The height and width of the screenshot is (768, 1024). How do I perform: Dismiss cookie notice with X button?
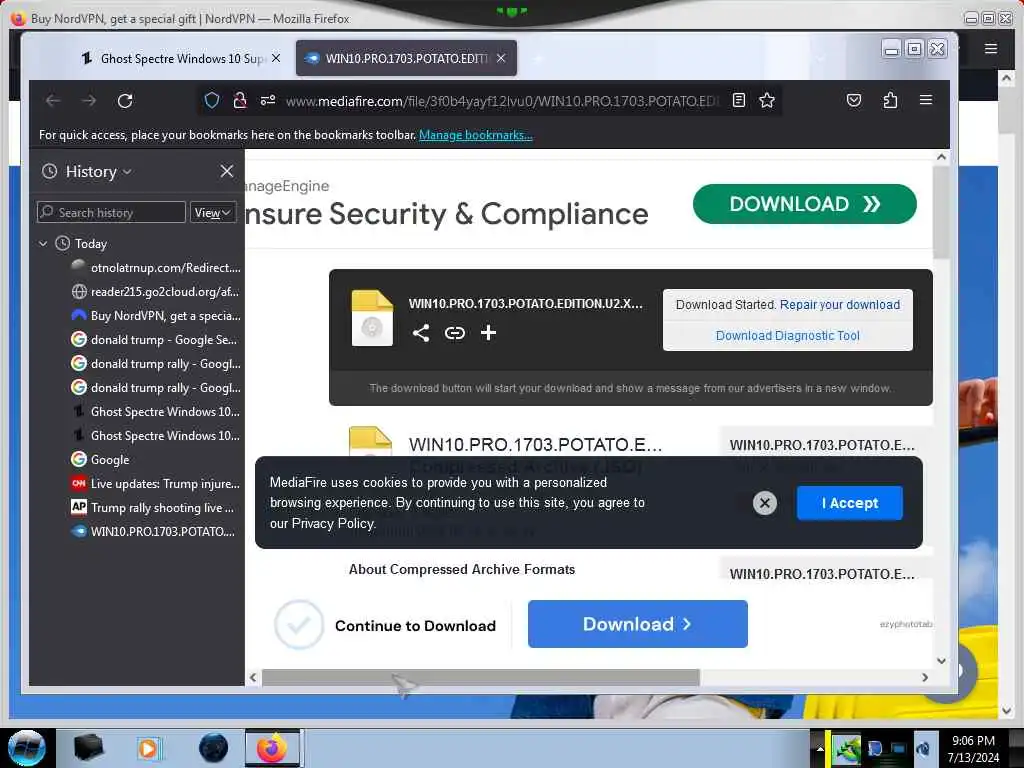(765, 503)
